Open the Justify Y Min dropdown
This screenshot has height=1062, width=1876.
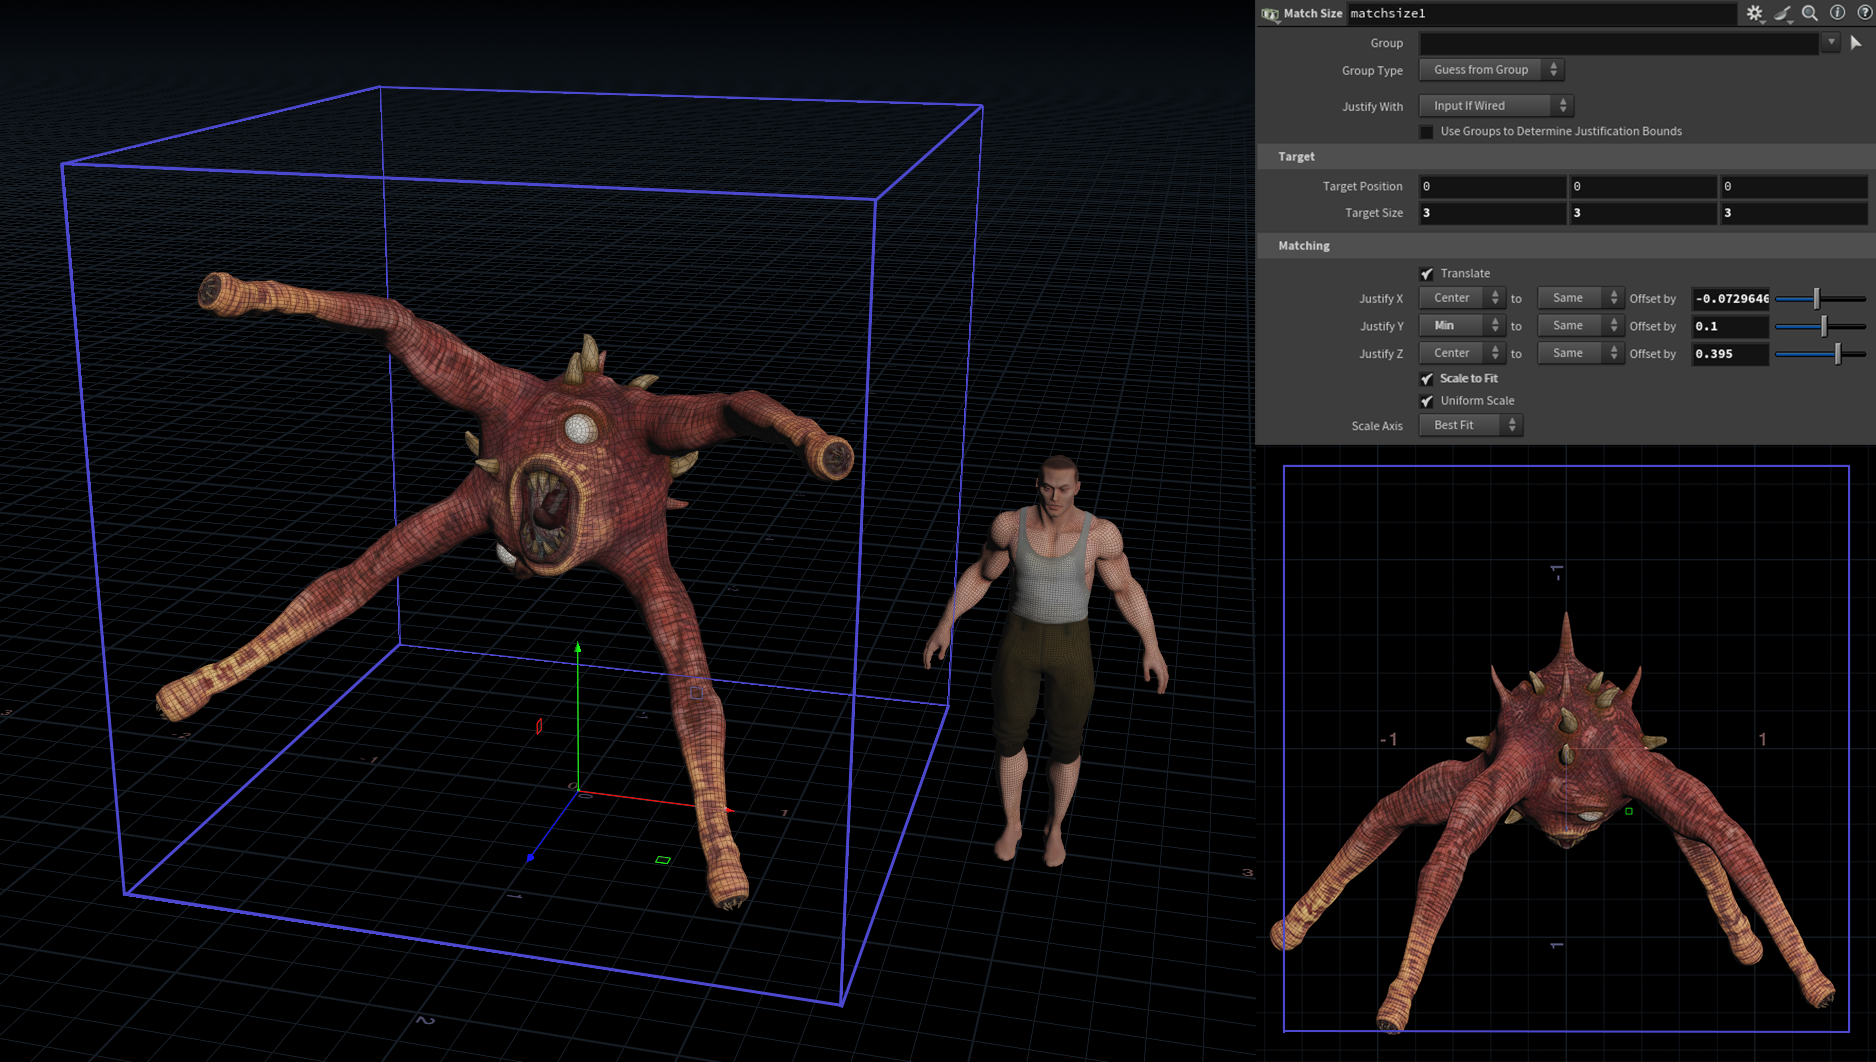point(1461,326)
